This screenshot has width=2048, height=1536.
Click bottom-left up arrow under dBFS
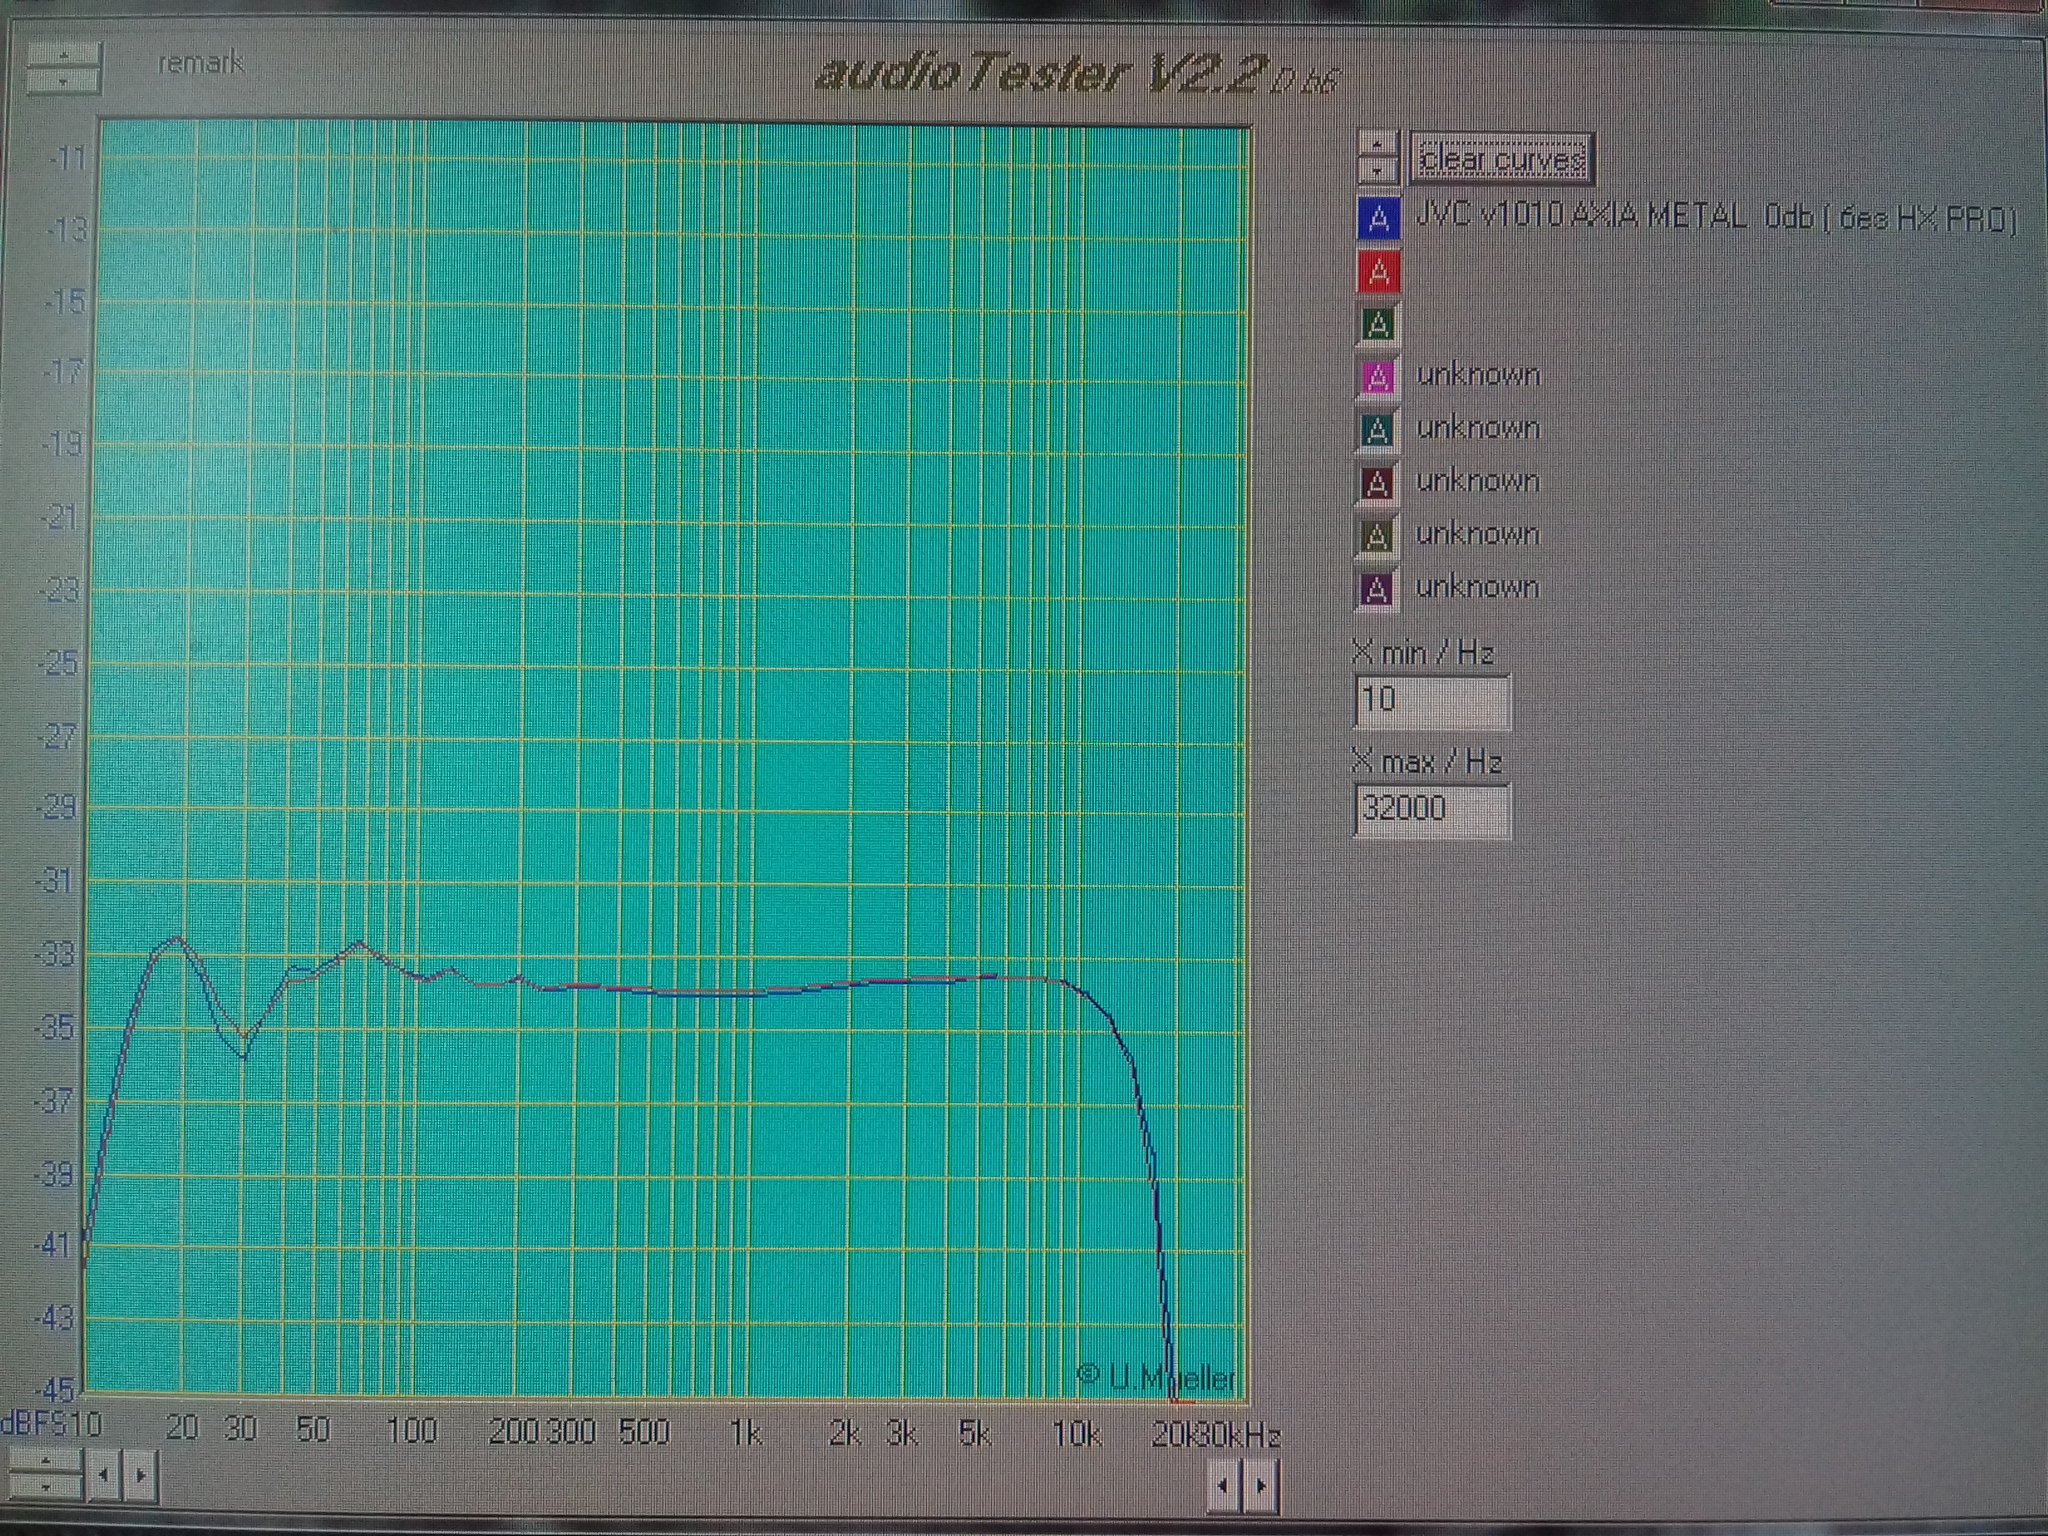(x=45, y=1461)
